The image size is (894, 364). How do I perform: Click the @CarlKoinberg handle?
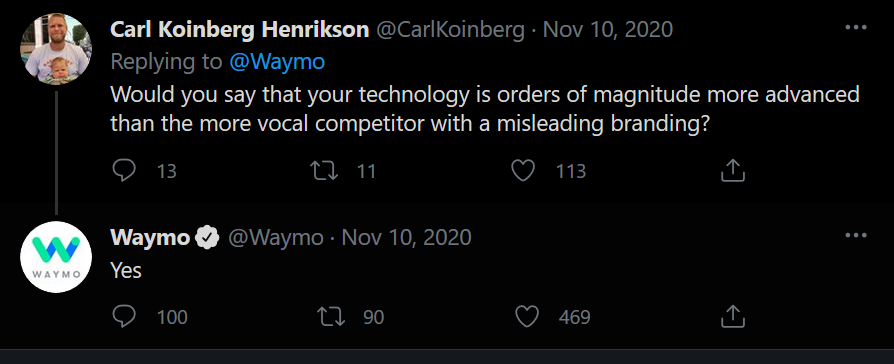[x=450, y=30]
